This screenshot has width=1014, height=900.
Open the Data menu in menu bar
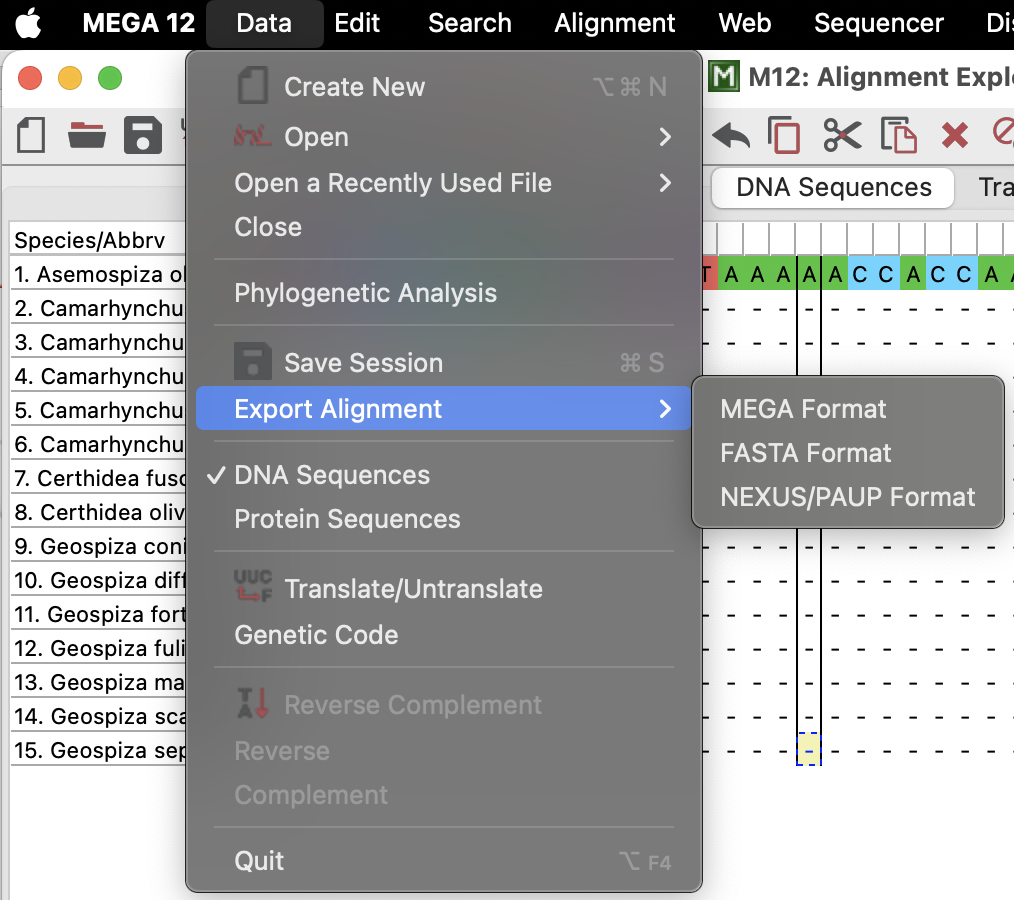point(264,23)
